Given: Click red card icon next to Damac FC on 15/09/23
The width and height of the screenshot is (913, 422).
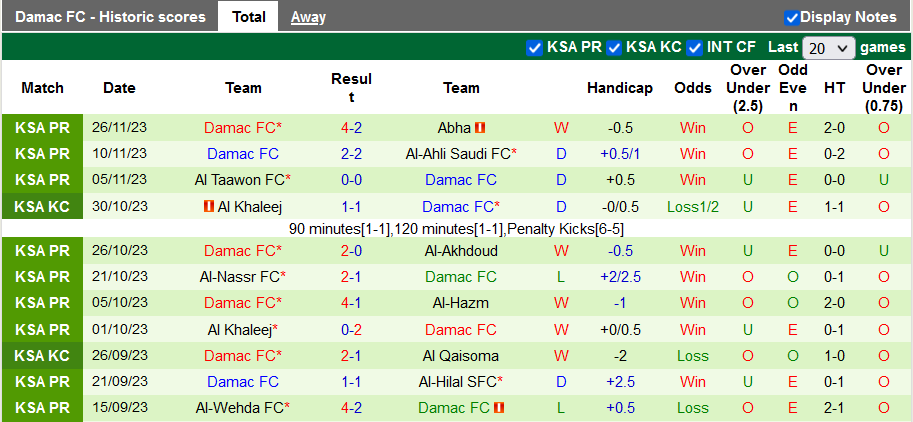Looking at the screenshot, I should click(x=499, y=408).
